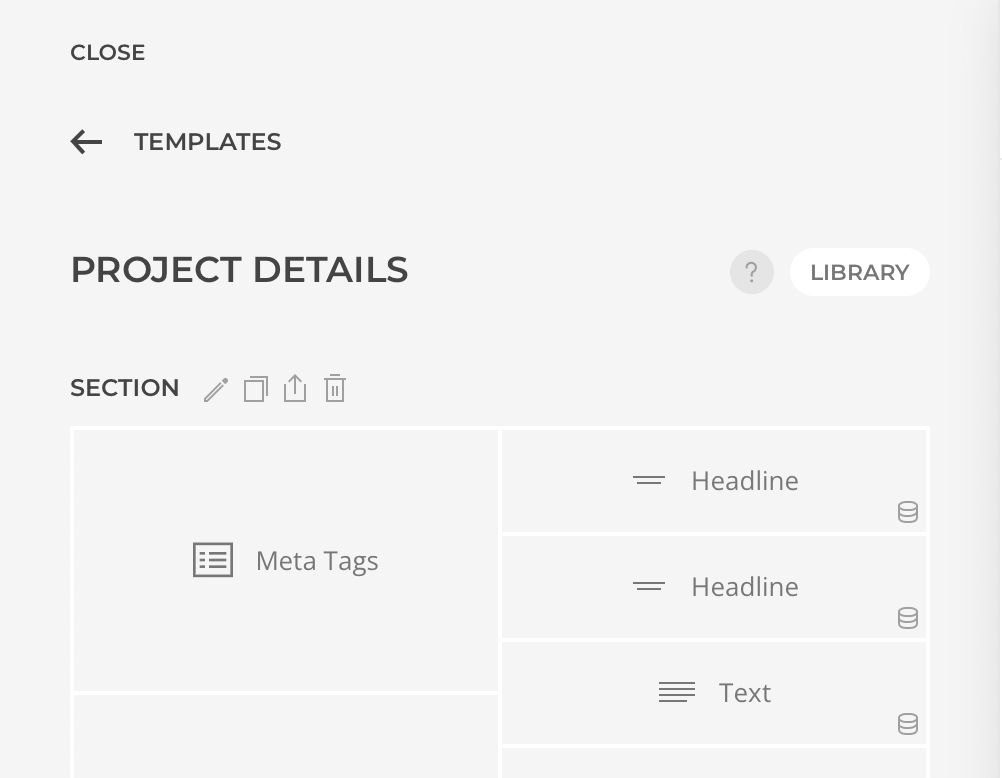Click the SECTION label
The width and height of the screenshot is (1002, 778).
[125, 388]
